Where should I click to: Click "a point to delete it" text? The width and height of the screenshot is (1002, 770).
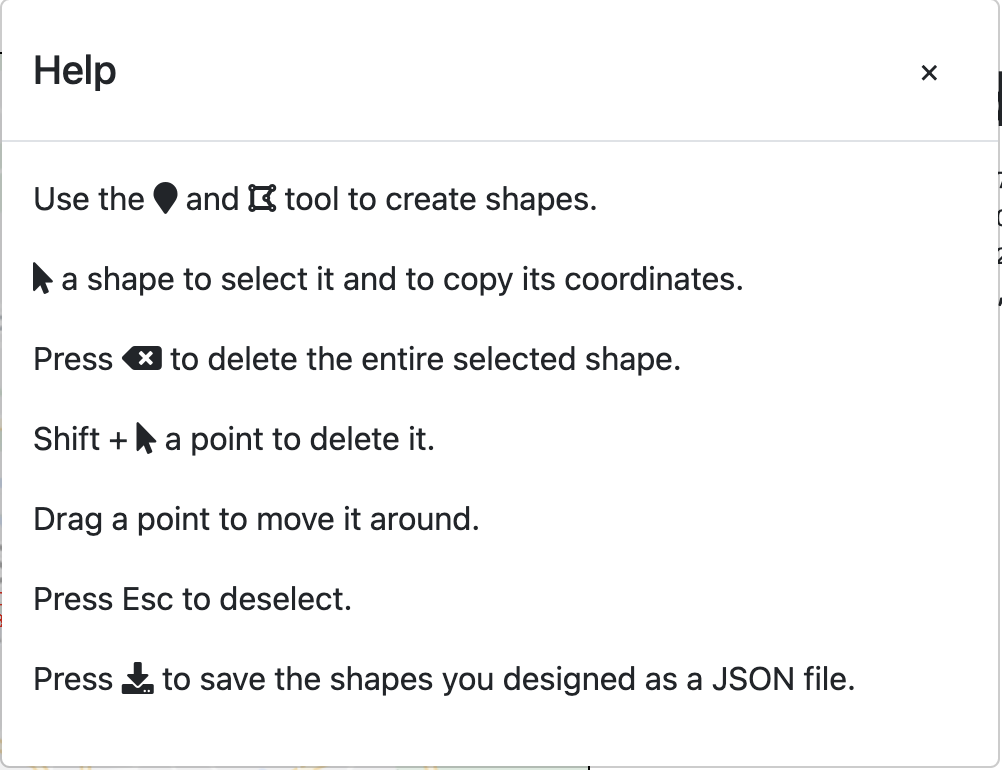pos(299,439)
